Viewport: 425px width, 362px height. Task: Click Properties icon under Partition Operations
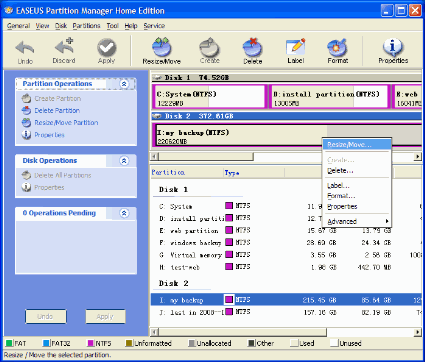pos(26,135)
